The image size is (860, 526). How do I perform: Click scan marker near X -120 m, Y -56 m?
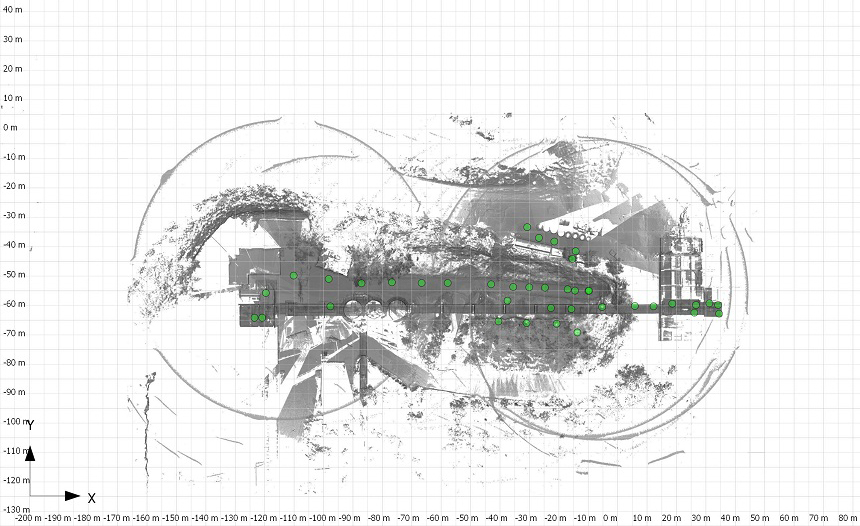coord(266,293)
